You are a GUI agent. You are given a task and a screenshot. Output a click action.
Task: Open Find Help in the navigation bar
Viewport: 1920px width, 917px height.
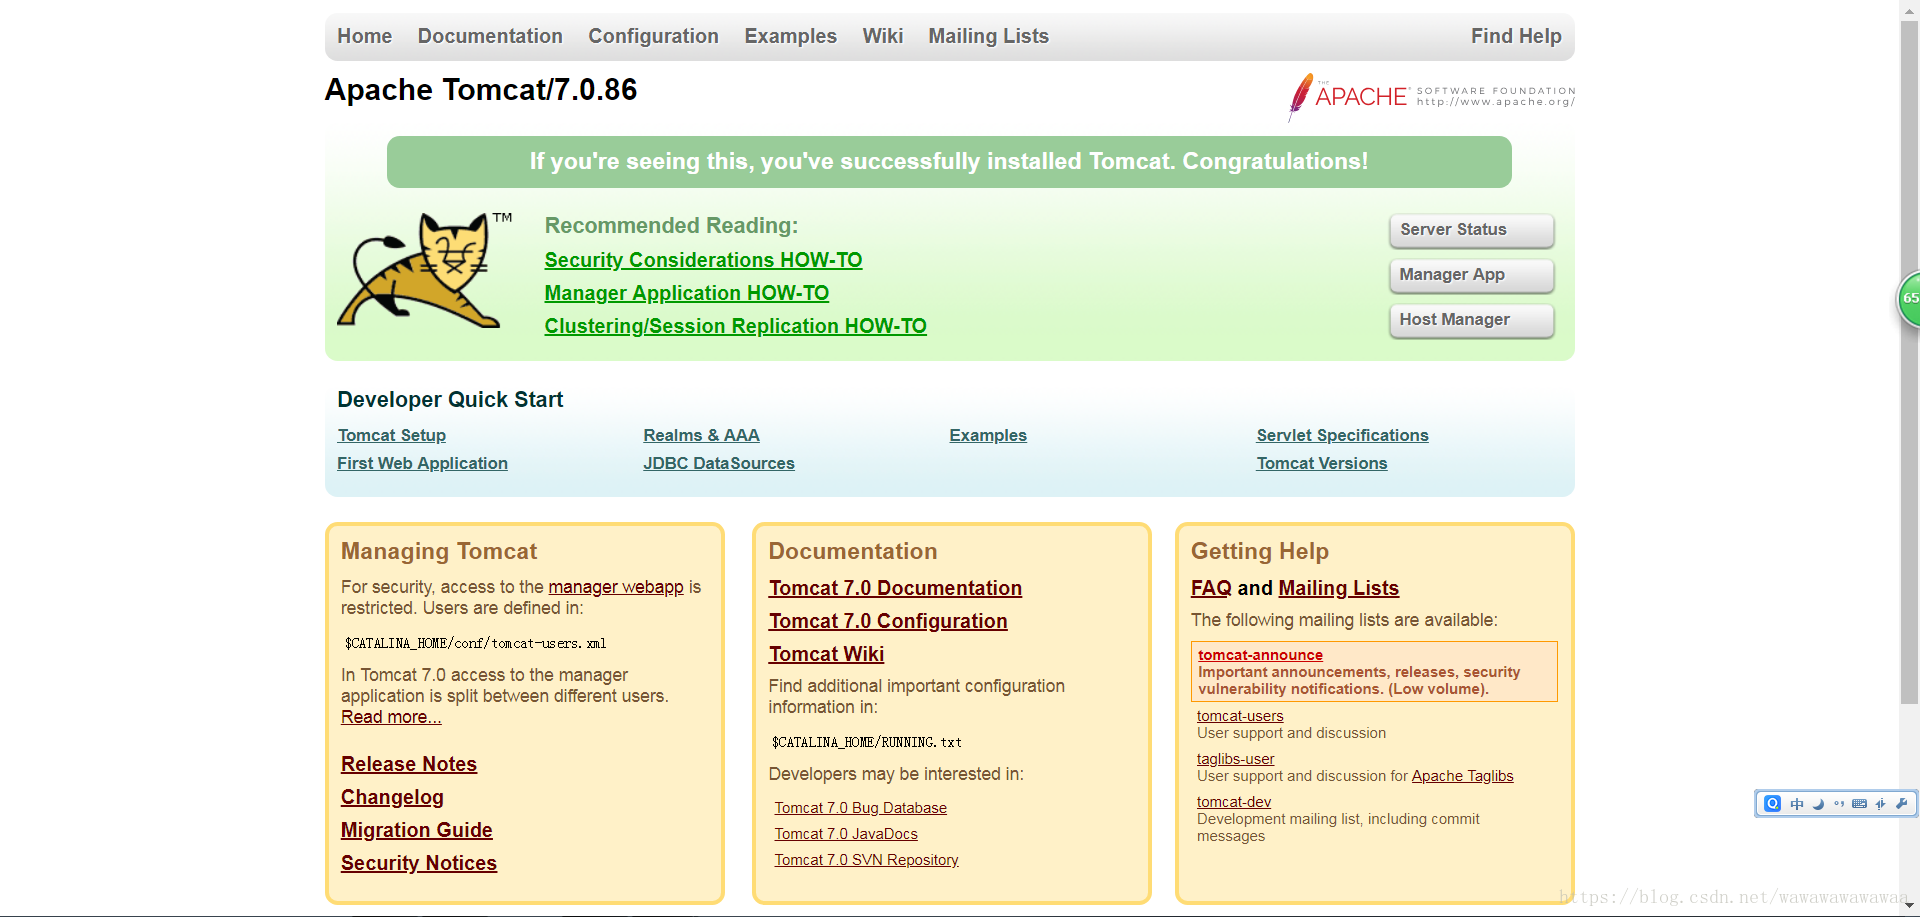[x=1516, y=36]
